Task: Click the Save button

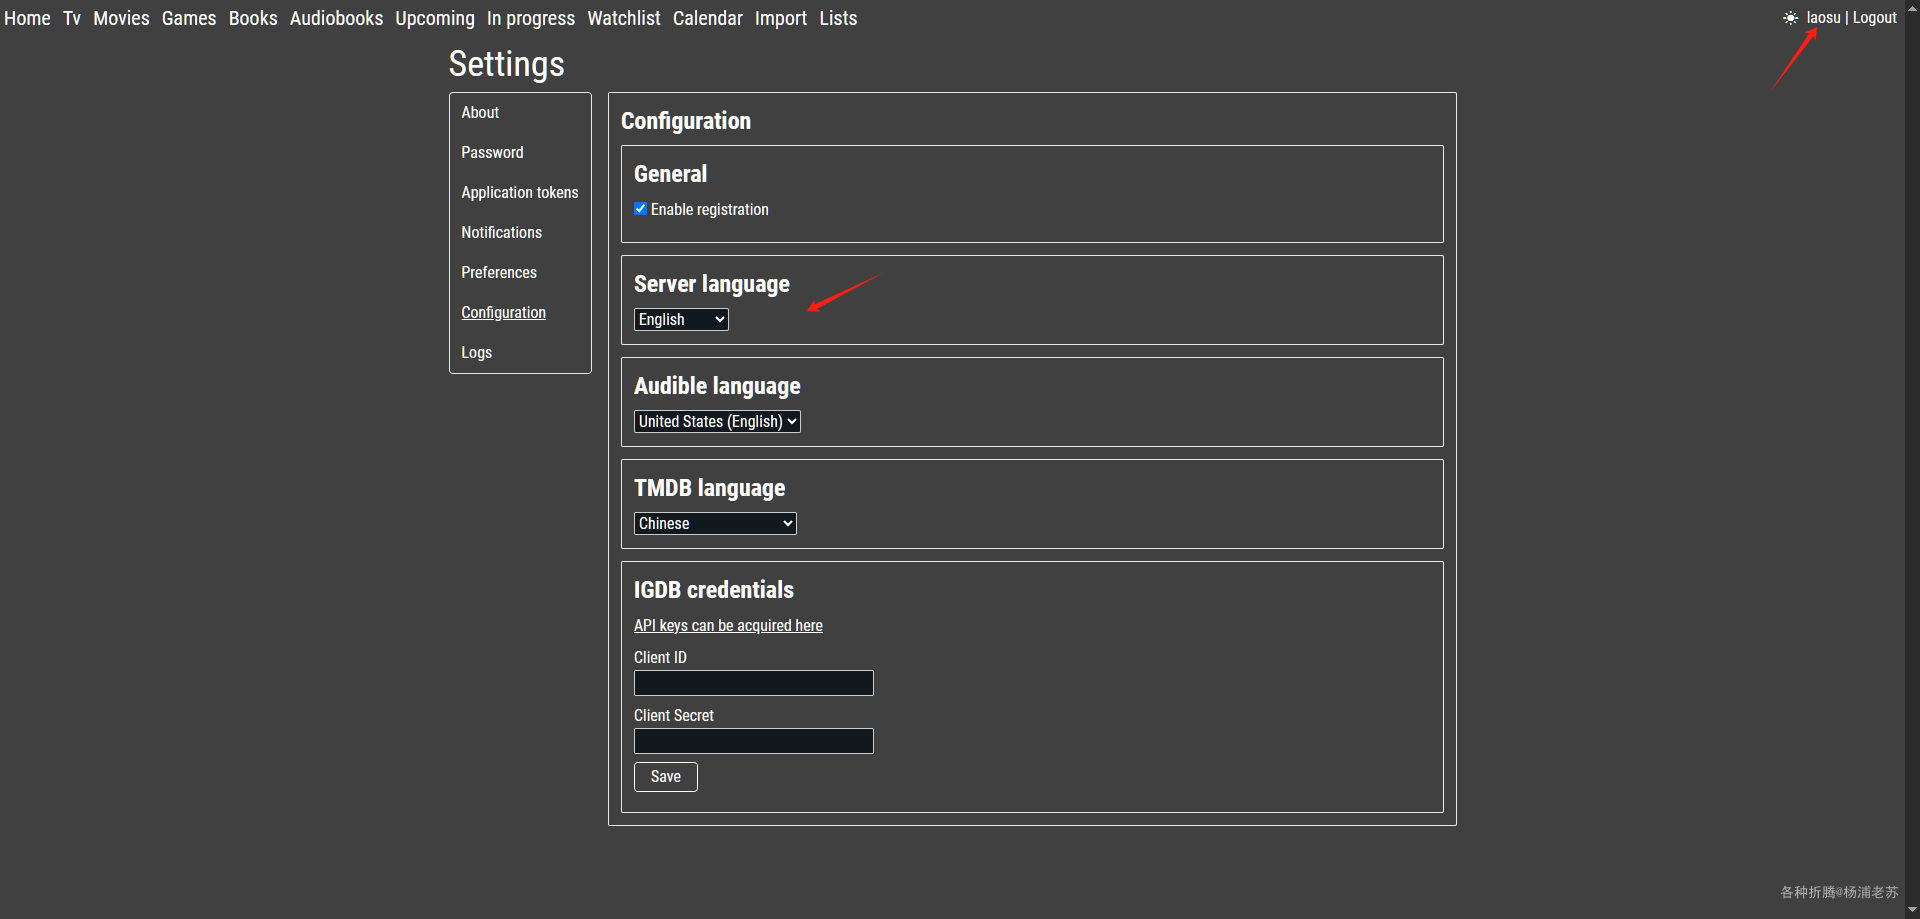Action: 666,777
